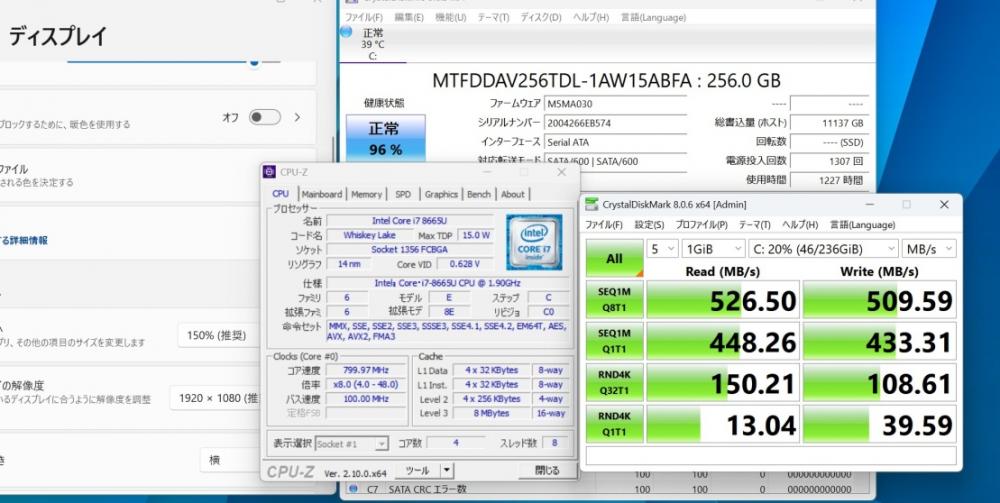This screenshot has width=1000, height=503.
Task: Open CrystalDiskMark 言語(Language) menu
Action: pyautogui.click(x=862, y=225)
